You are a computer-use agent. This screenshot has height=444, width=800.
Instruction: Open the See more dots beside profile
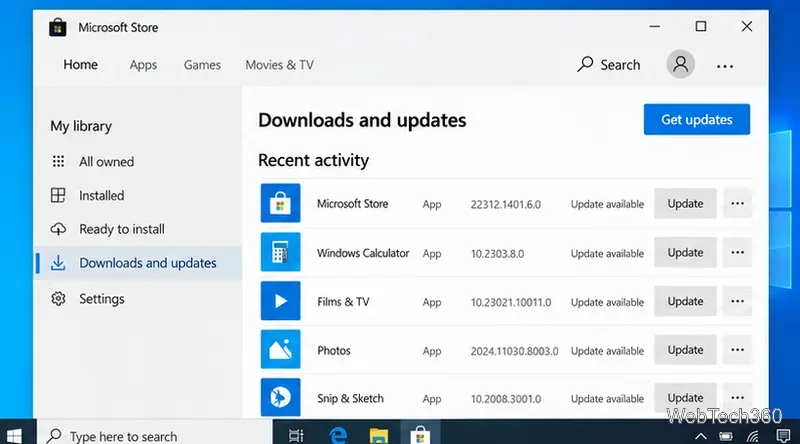[x=724, y=66]
